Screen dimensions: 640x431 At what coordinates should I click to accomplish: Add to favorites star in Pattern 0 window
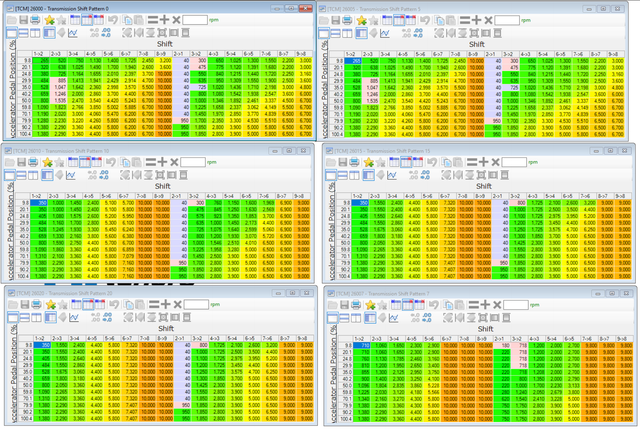pyautogui.click(x=49, y=20)
